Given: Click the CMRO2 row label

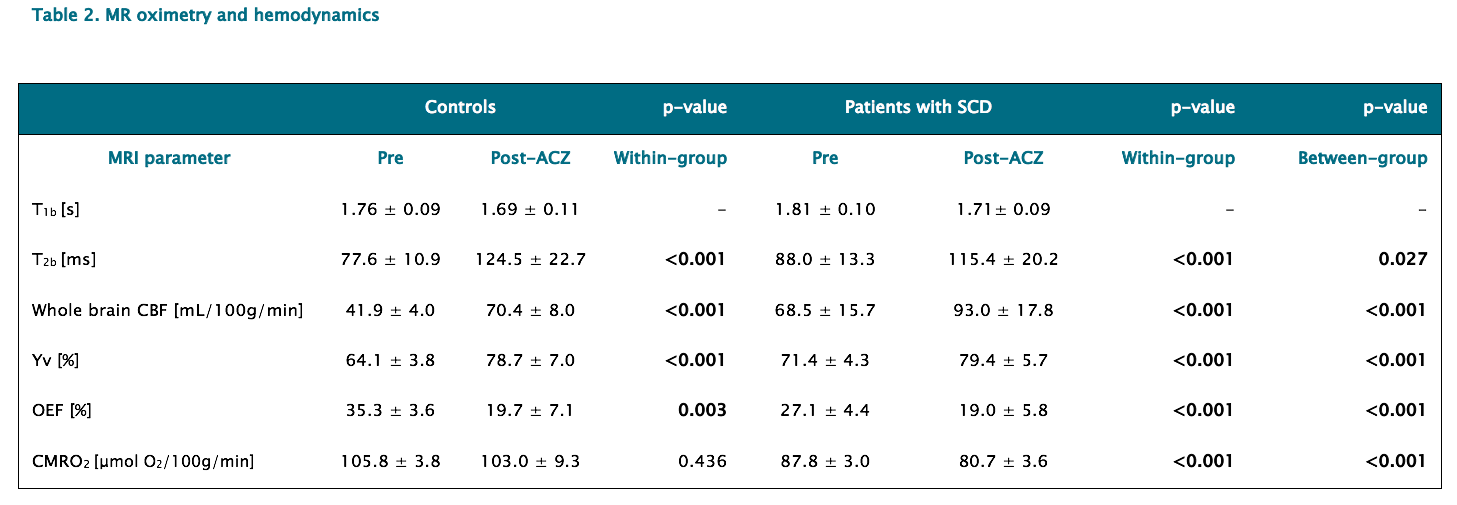Looking at the screenshot, I should point(142,461).
